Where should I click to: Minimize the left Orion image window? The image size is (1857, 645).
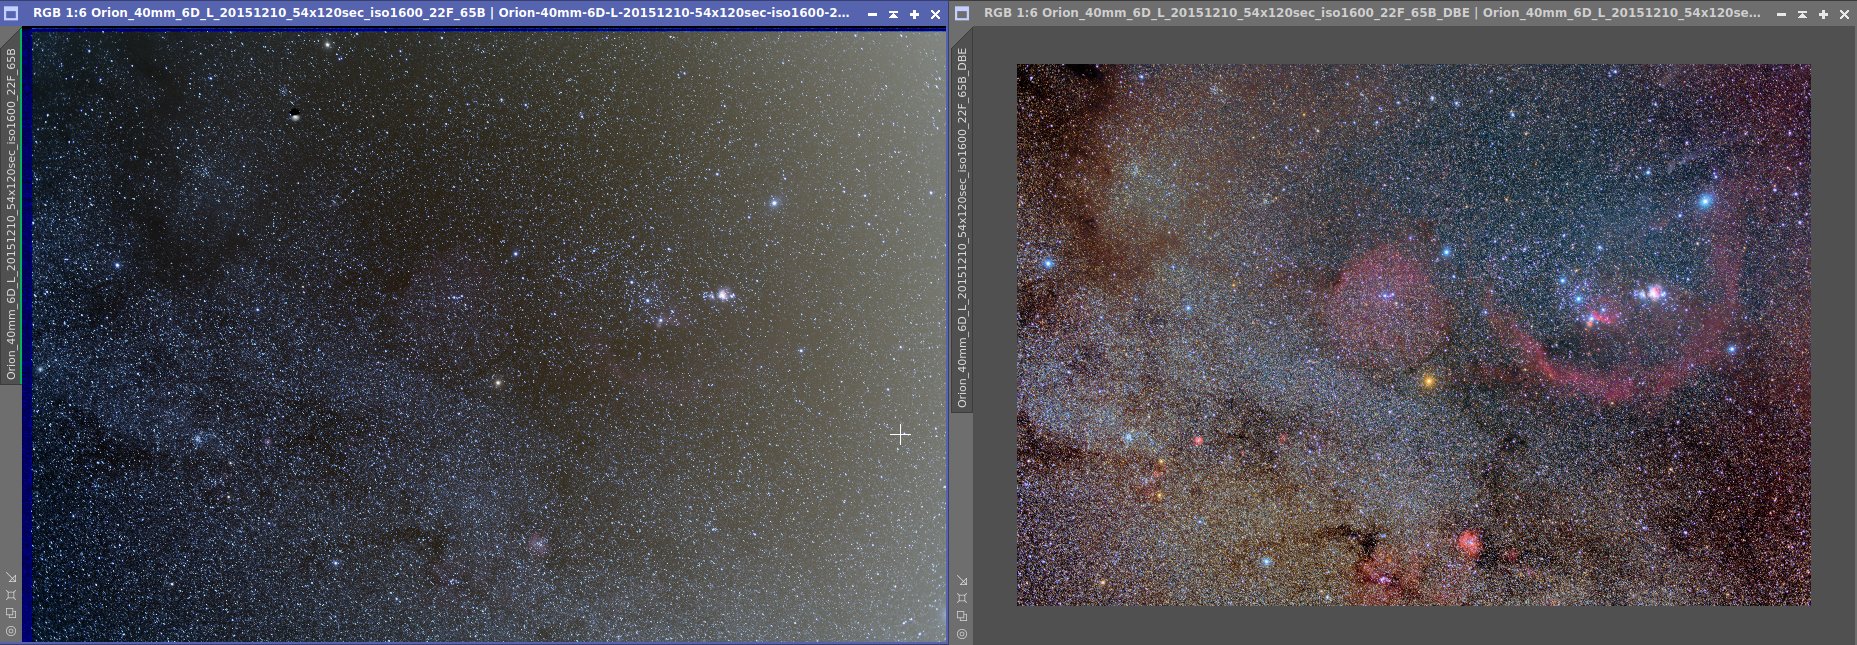[872, 14]
